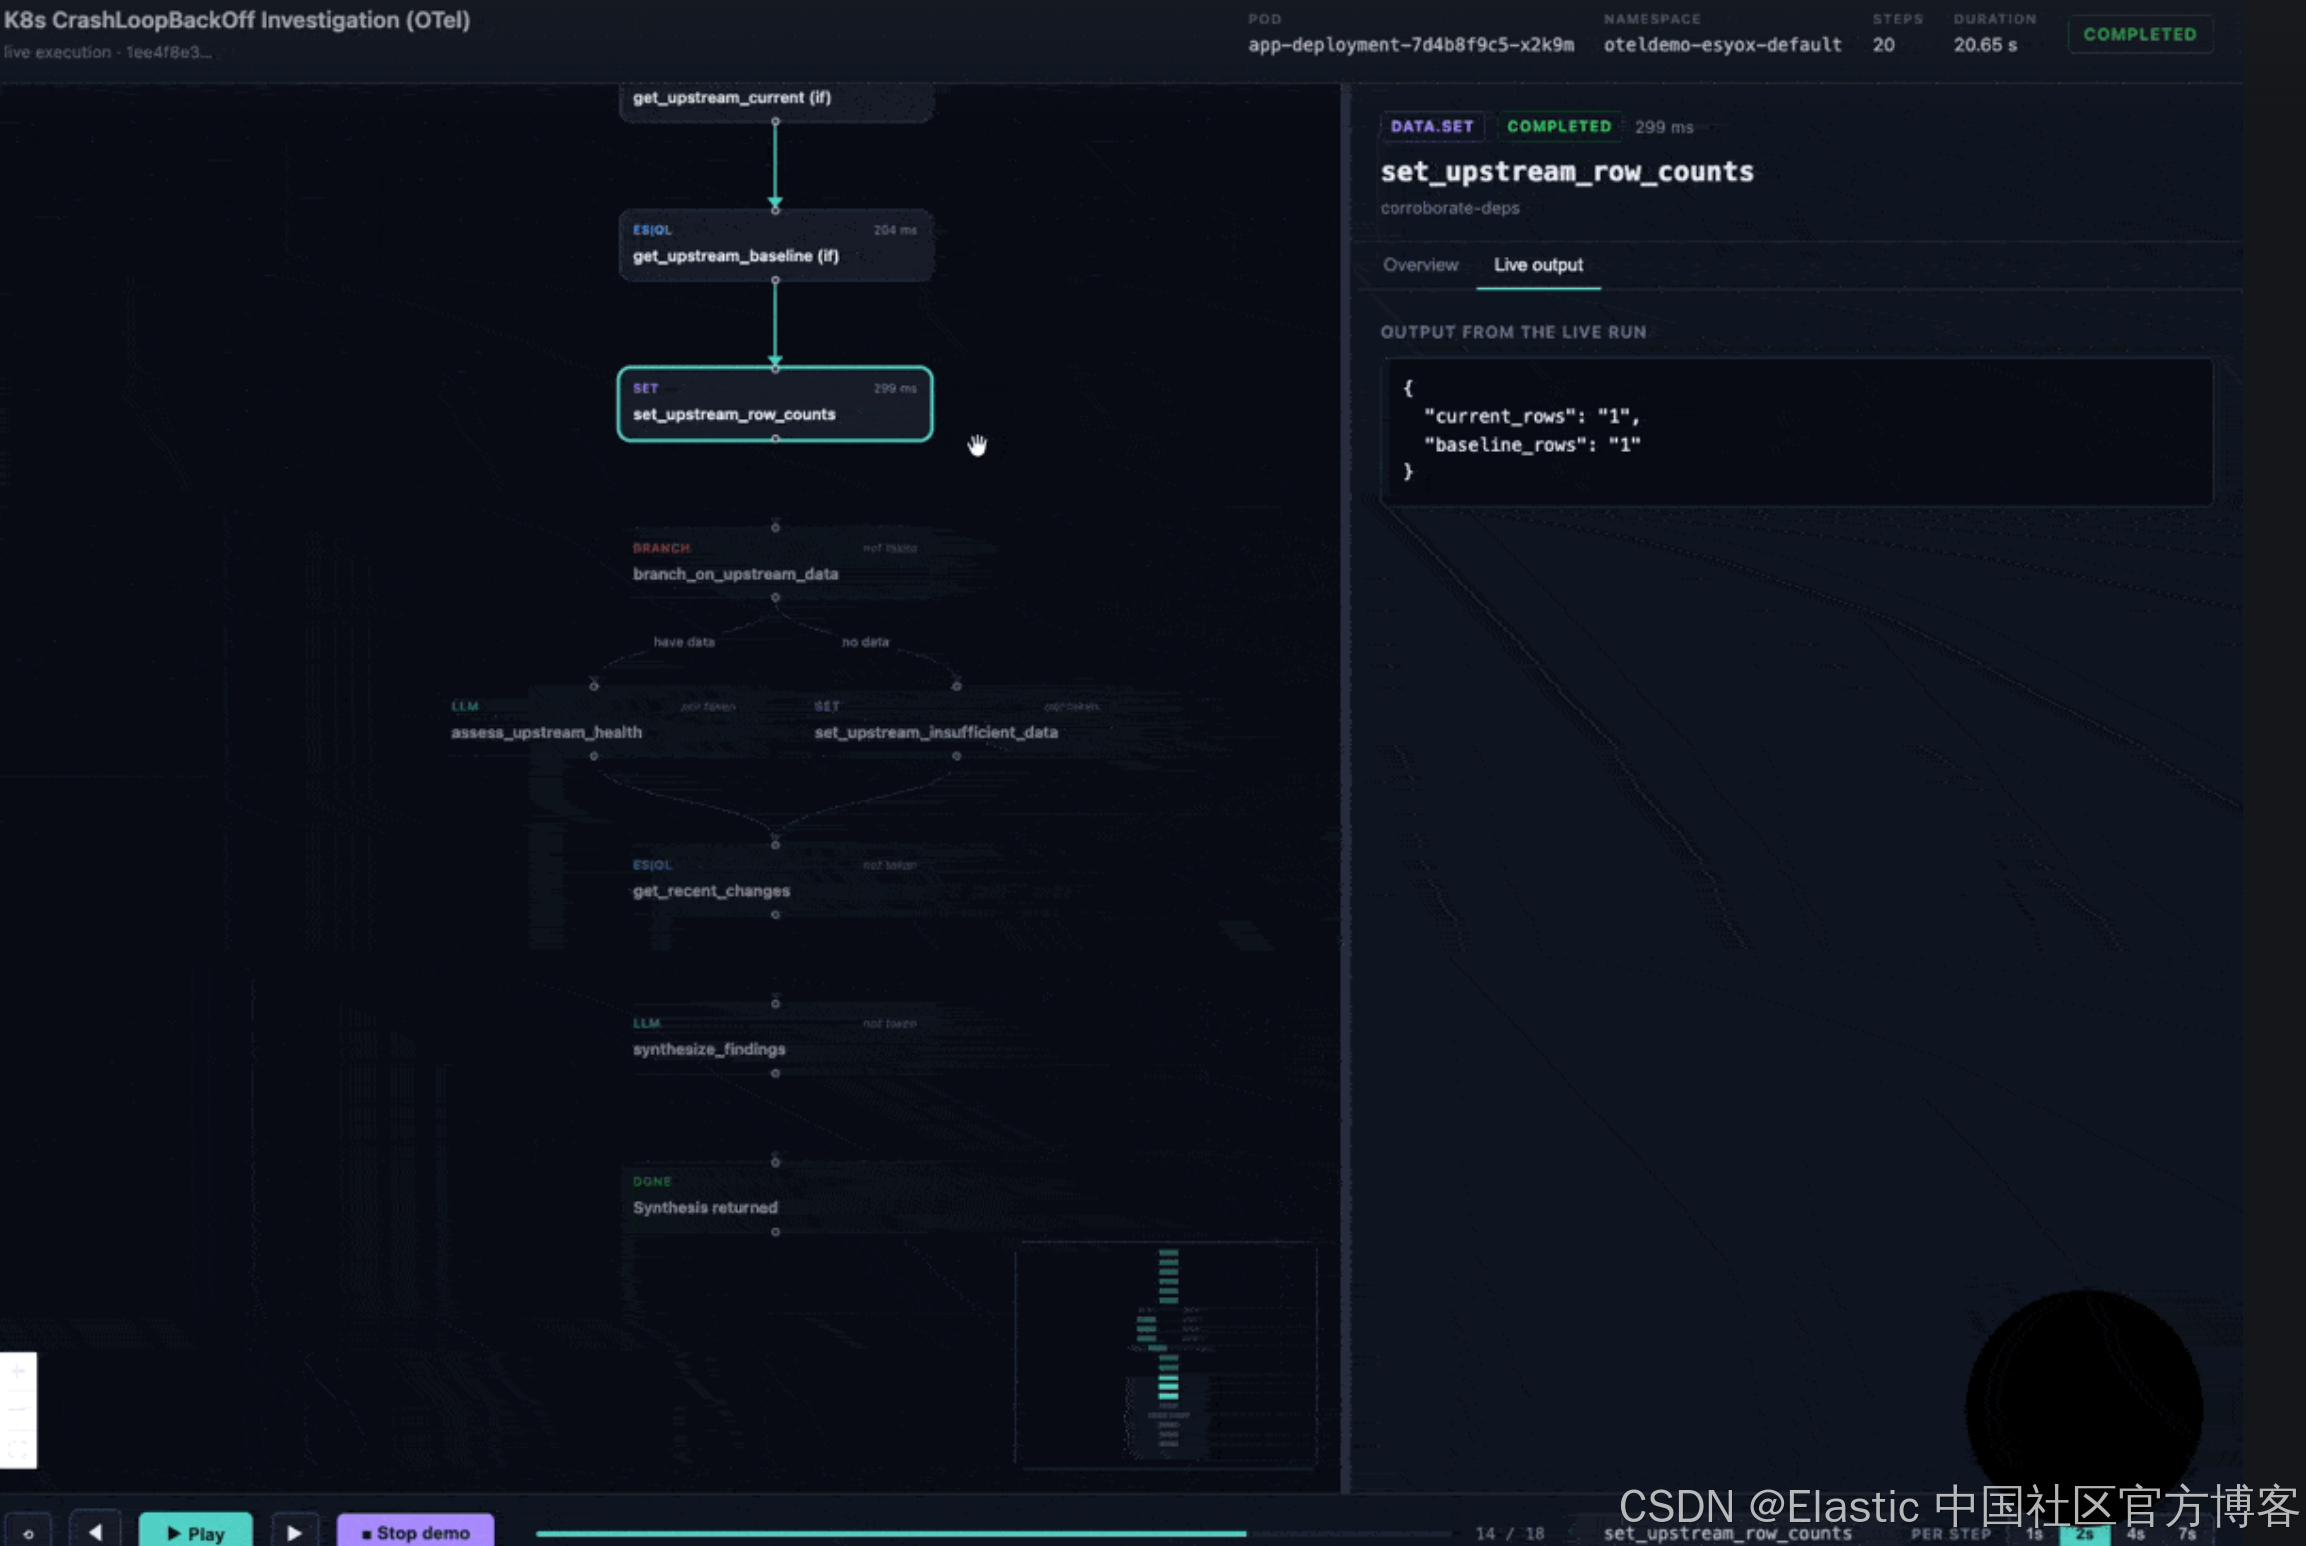This screenshot has height=1546, width=2306.
Task: Click the branch_on_upstream_data node
Action: [775, 563]
